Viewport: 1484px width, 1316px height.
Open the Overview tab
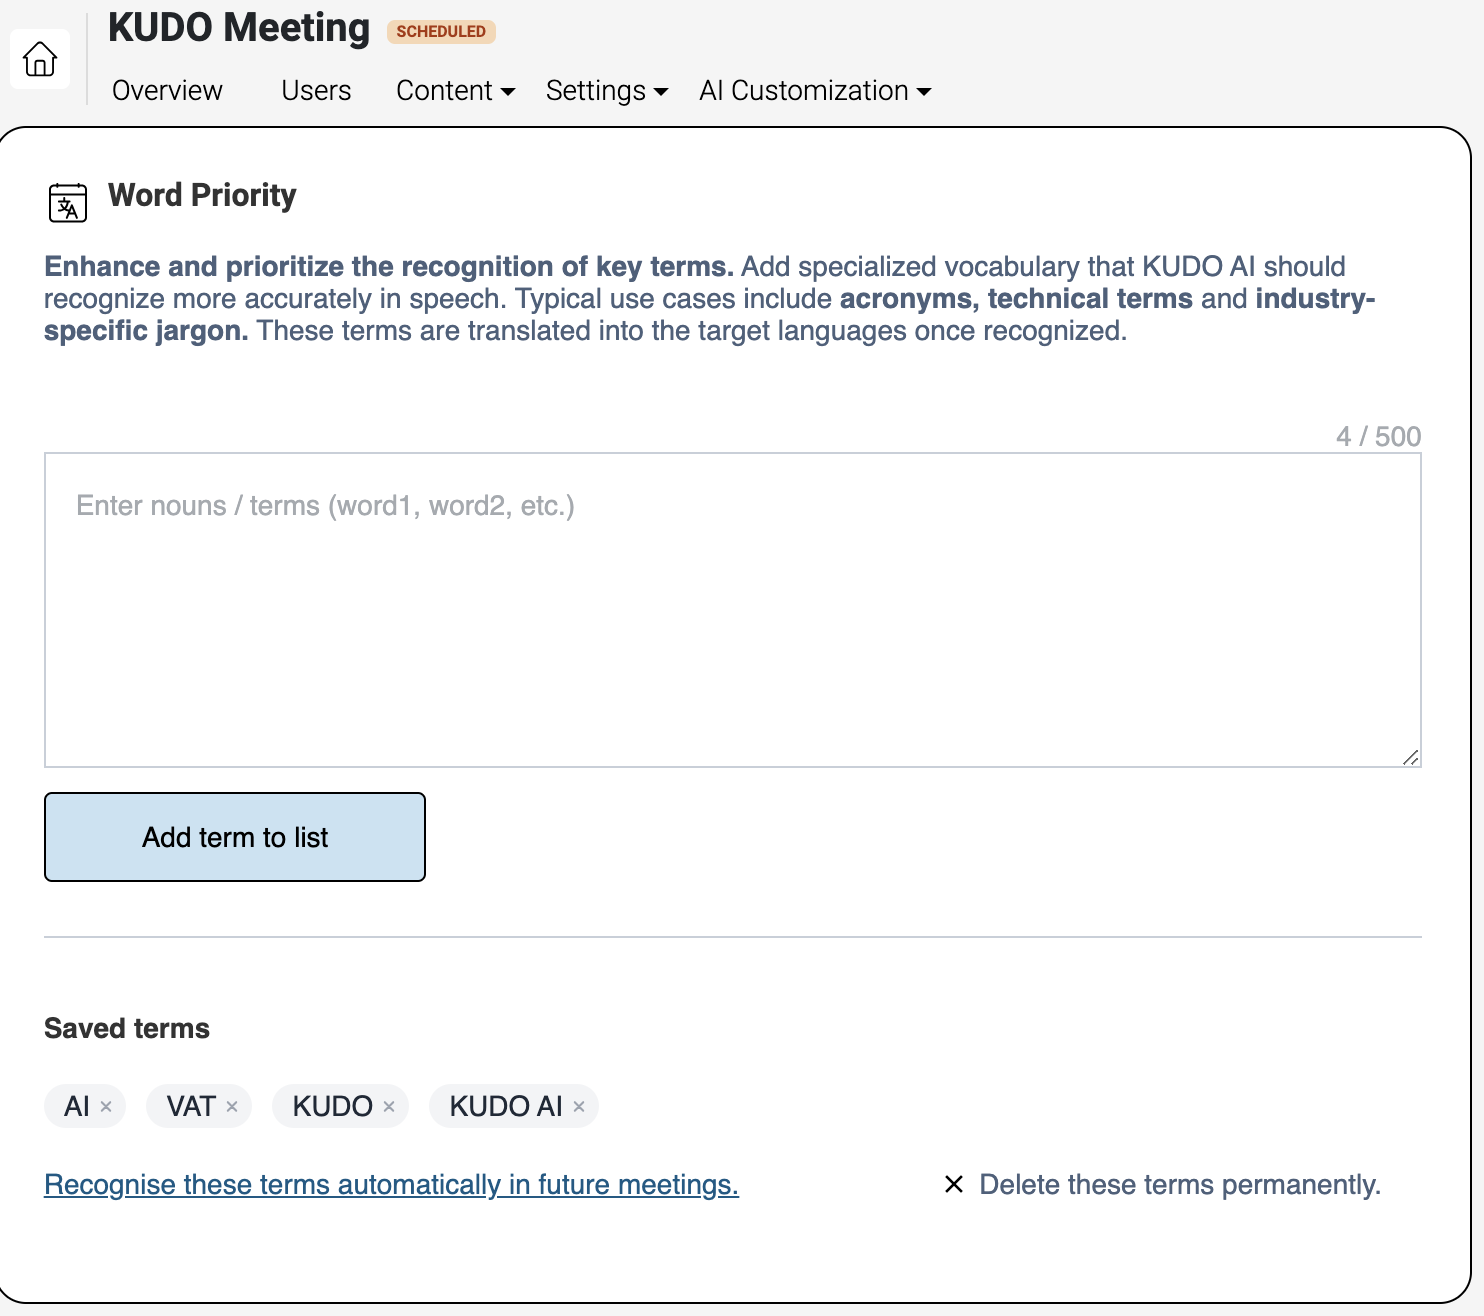pyautogui.click(x=167, y=90)
